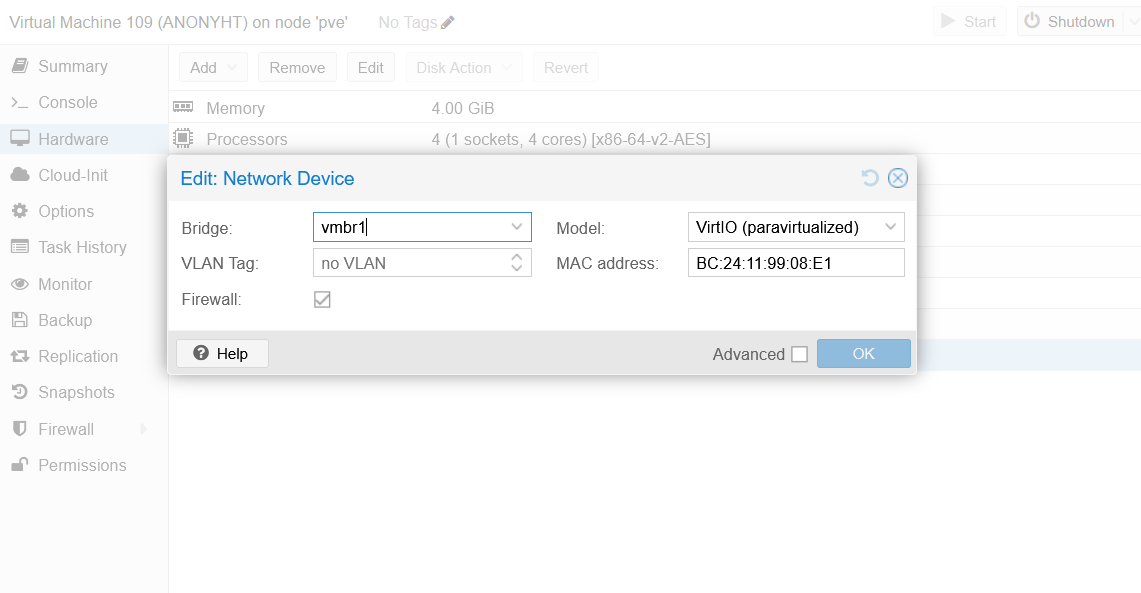Viewport: 1141px width, 593px height.
Task: Click the Shutdown button
Action: point(1070,22)
